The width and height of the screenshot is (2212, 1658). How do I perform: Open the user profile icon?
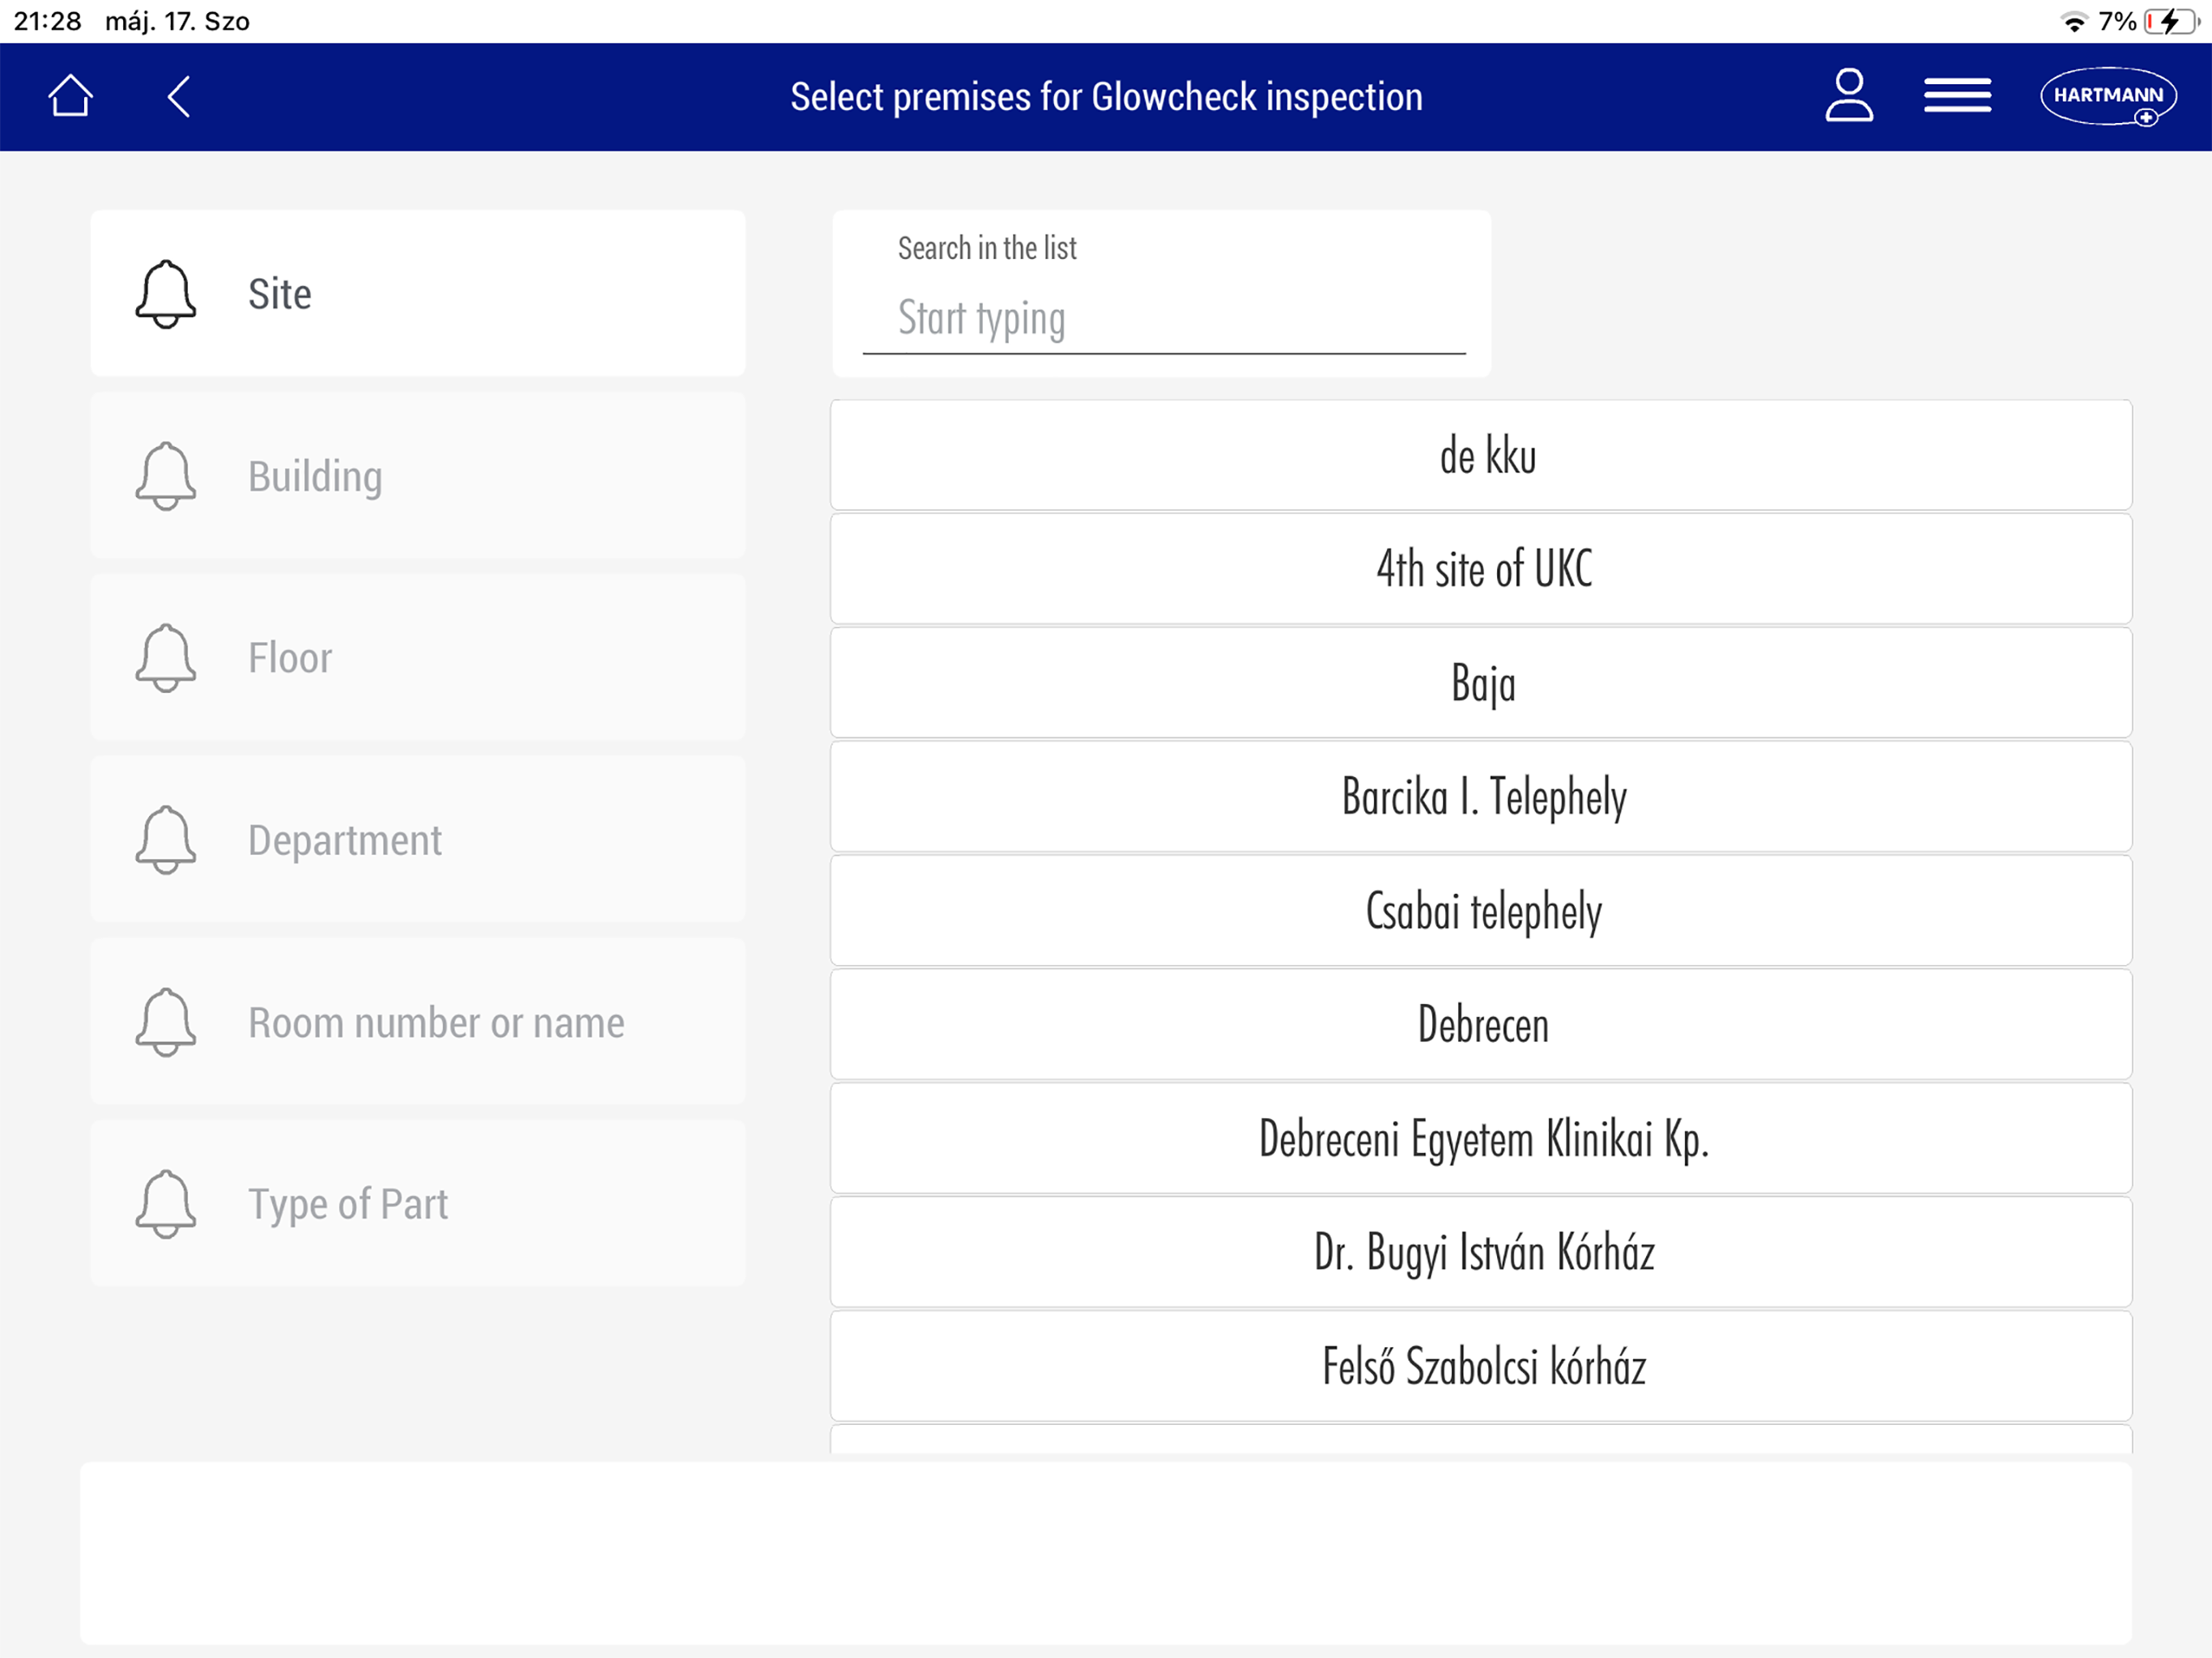(1848, 96)
